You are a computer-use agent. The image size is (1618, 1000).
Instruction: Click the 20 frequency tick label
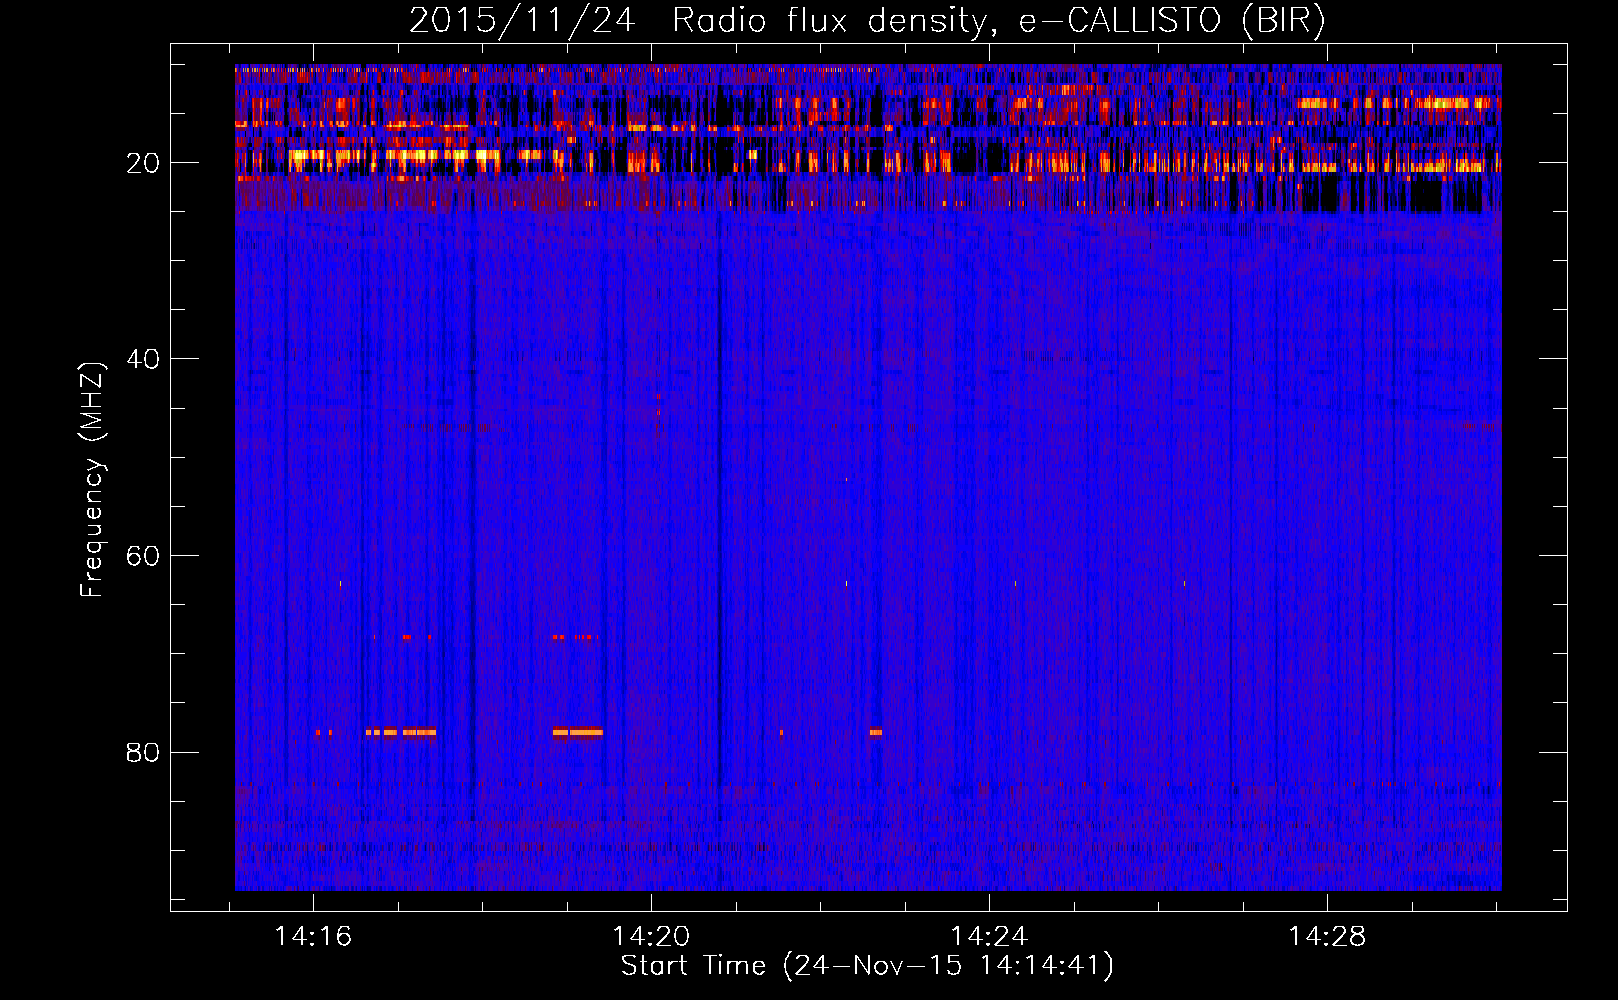point(143,163)
